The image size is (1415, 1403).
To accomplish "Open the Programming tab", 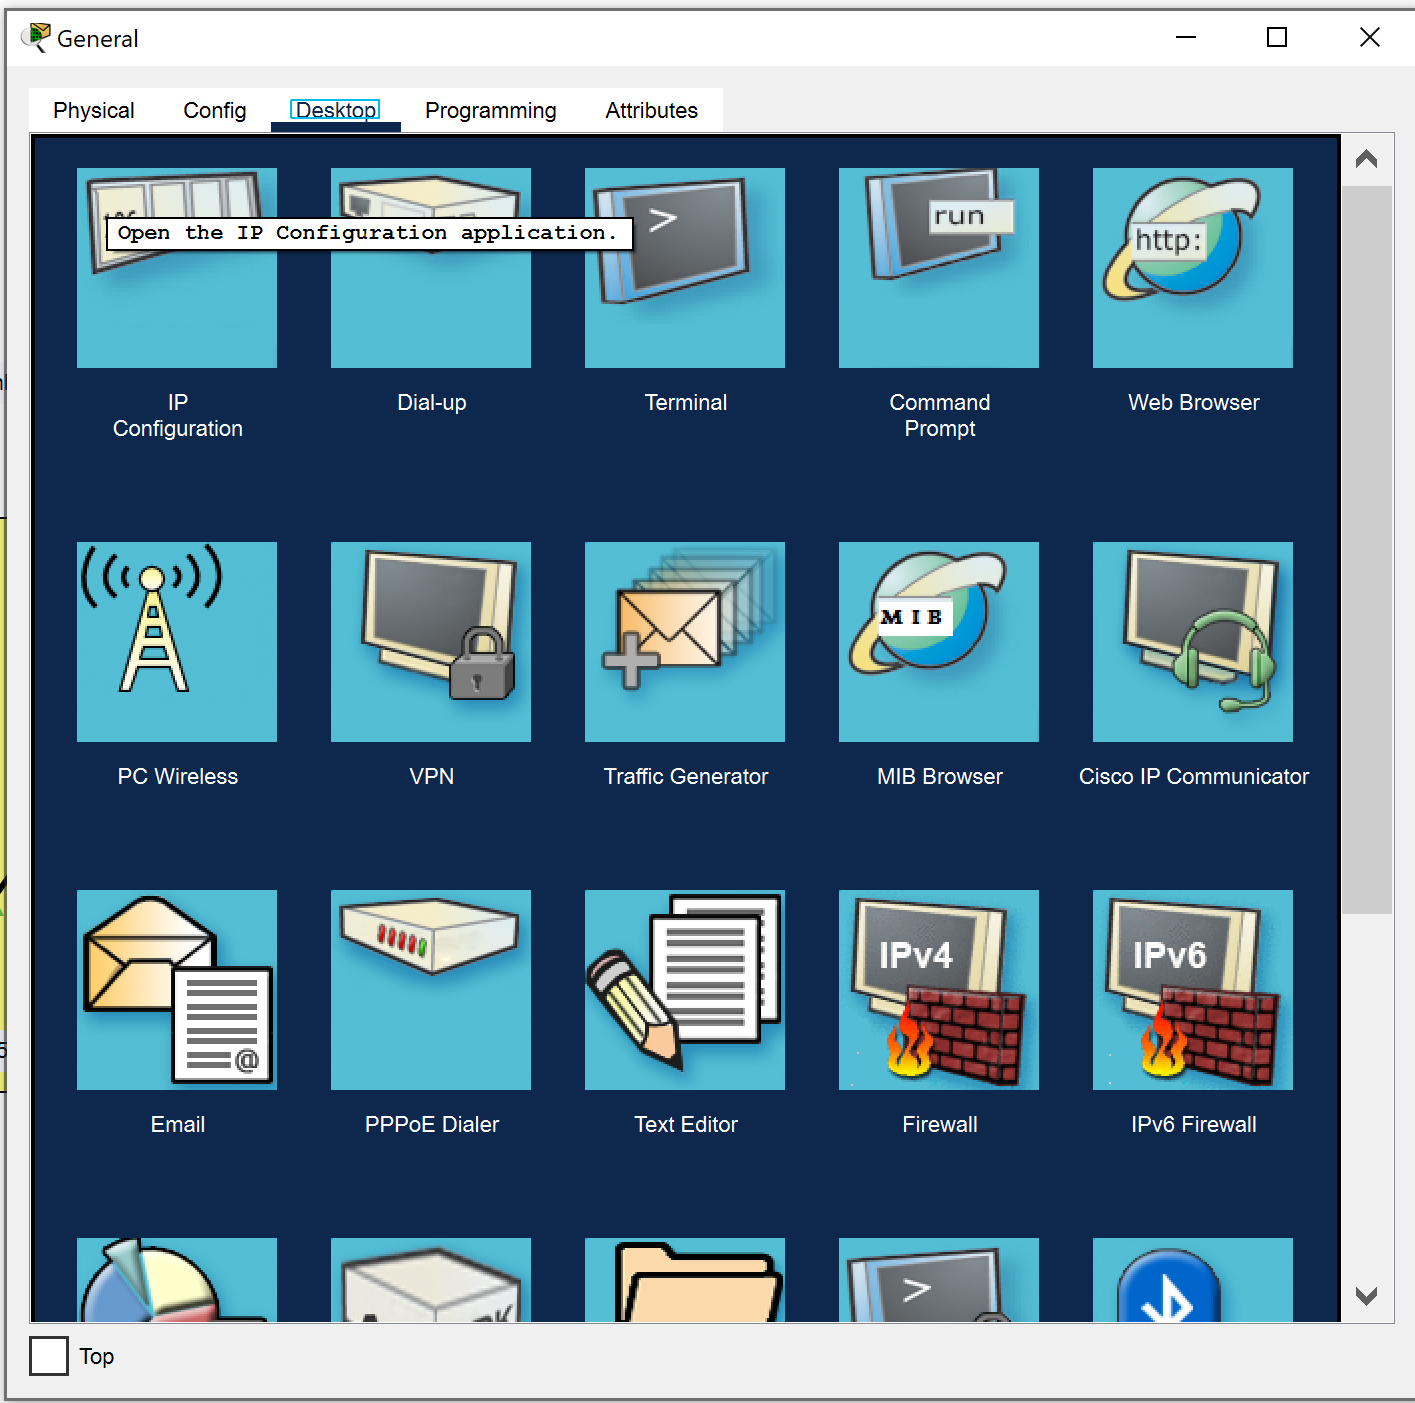I will 490,110.
